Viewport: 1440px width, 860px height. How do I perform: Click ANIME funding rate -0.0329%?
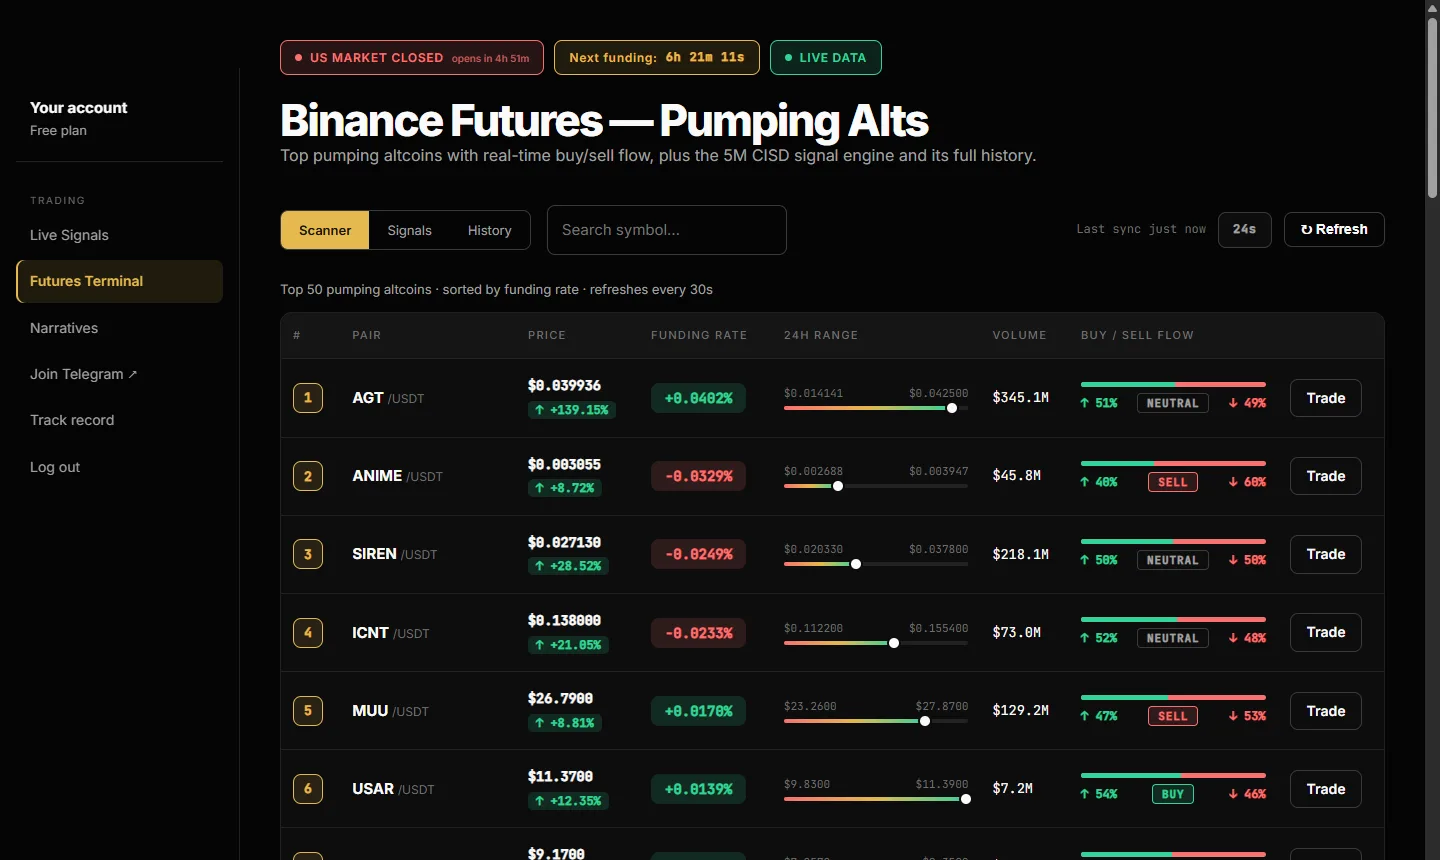click(x=698, y=476)
